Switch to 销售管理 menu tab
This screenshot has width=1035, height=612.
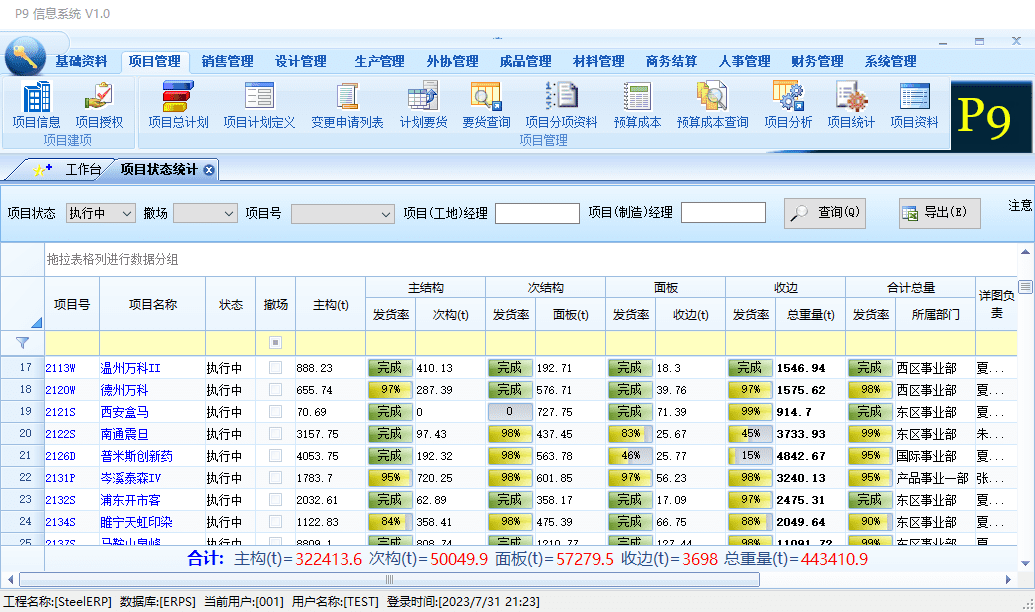tap(228, 61)
